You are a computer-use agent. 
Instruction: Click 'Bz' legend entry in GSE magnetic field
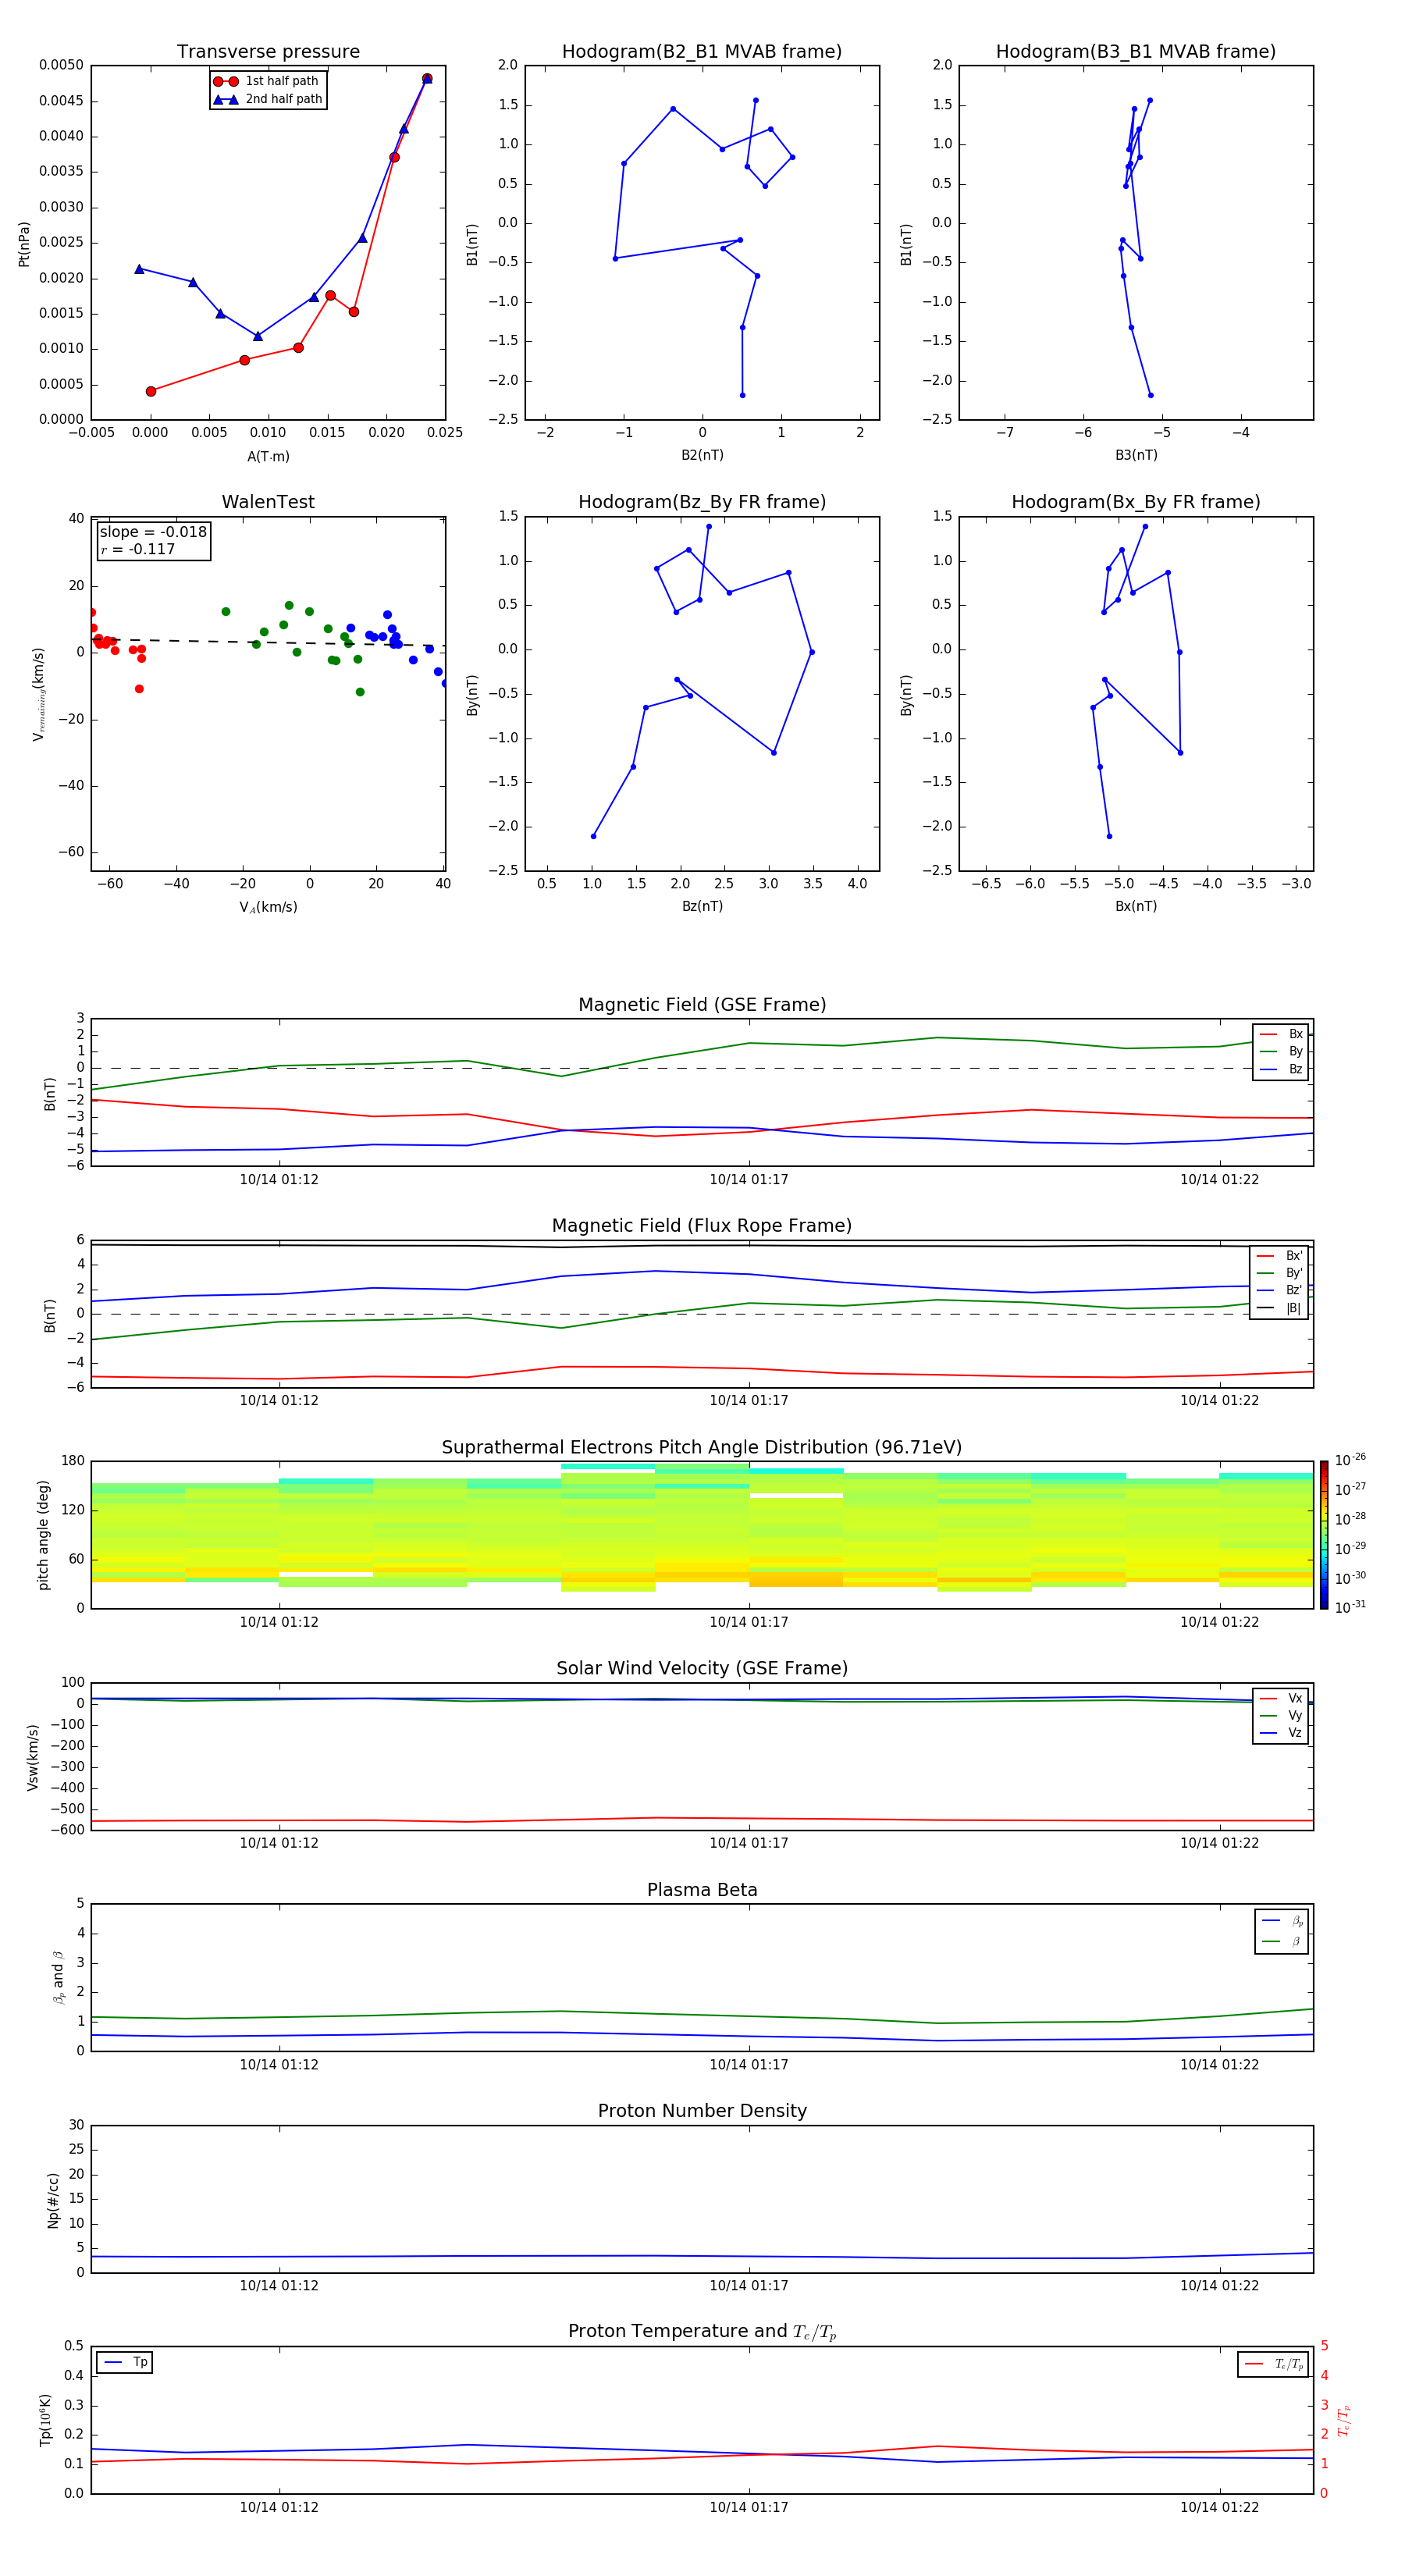point(1281,1069)
